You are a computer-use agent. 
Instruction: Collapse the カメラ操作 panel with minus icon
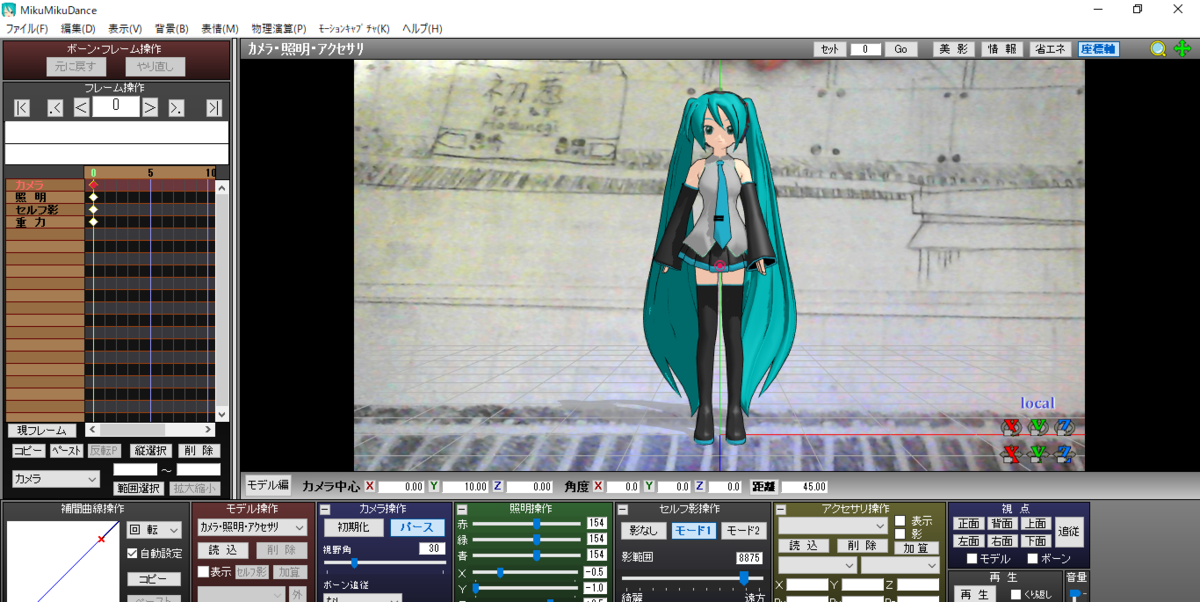point(323,511)
